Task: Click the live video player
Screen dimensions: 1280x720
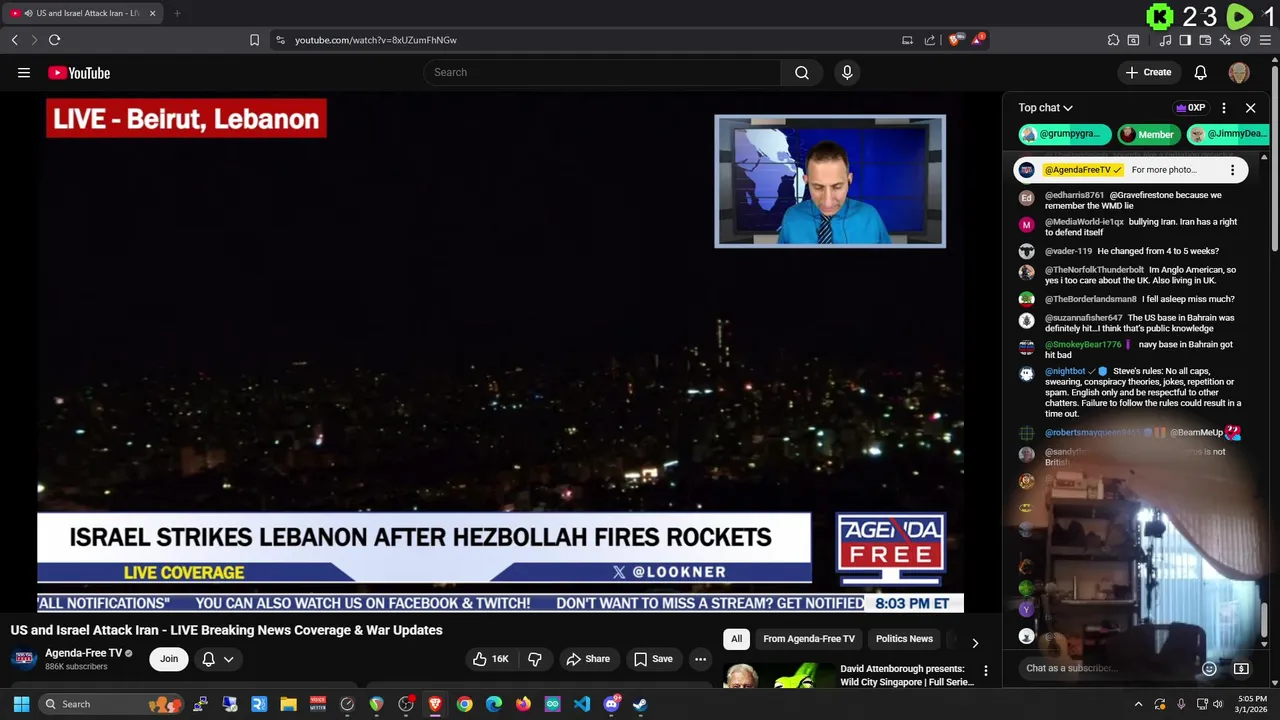Action: click(x=500, y=351)
